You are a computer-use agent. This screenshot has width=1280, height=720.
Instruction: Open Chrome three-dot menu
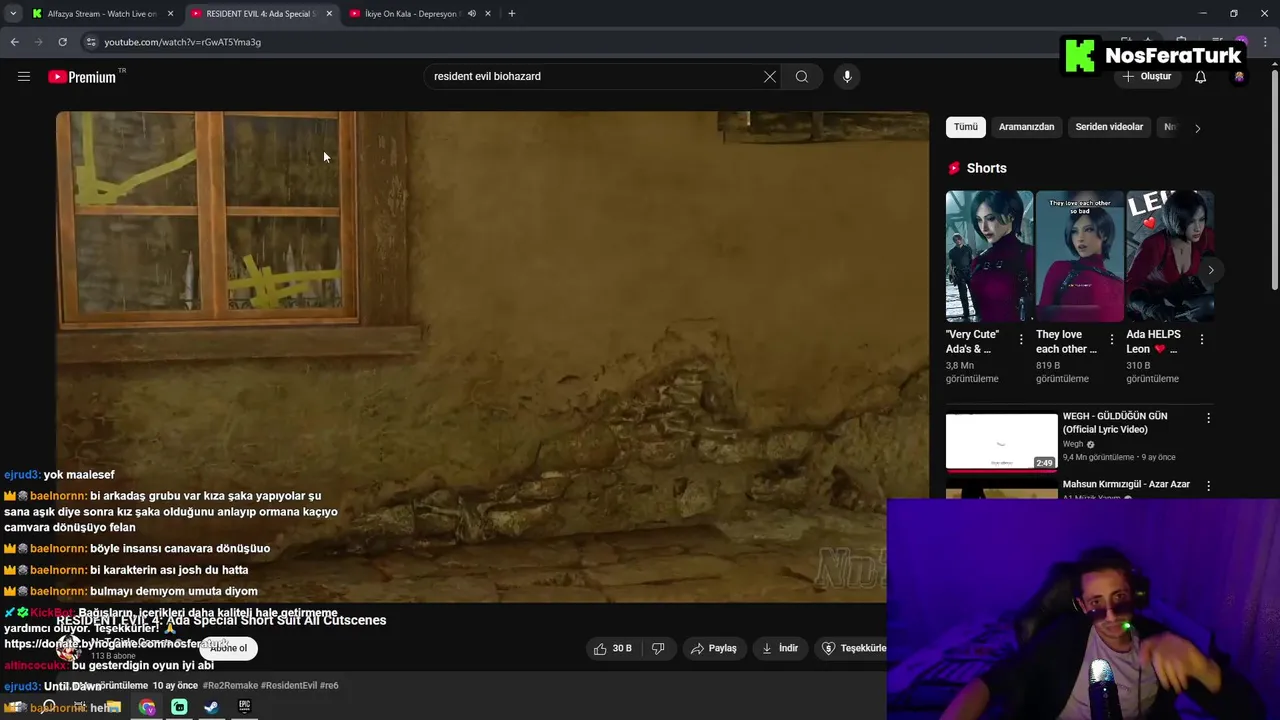1267,42
